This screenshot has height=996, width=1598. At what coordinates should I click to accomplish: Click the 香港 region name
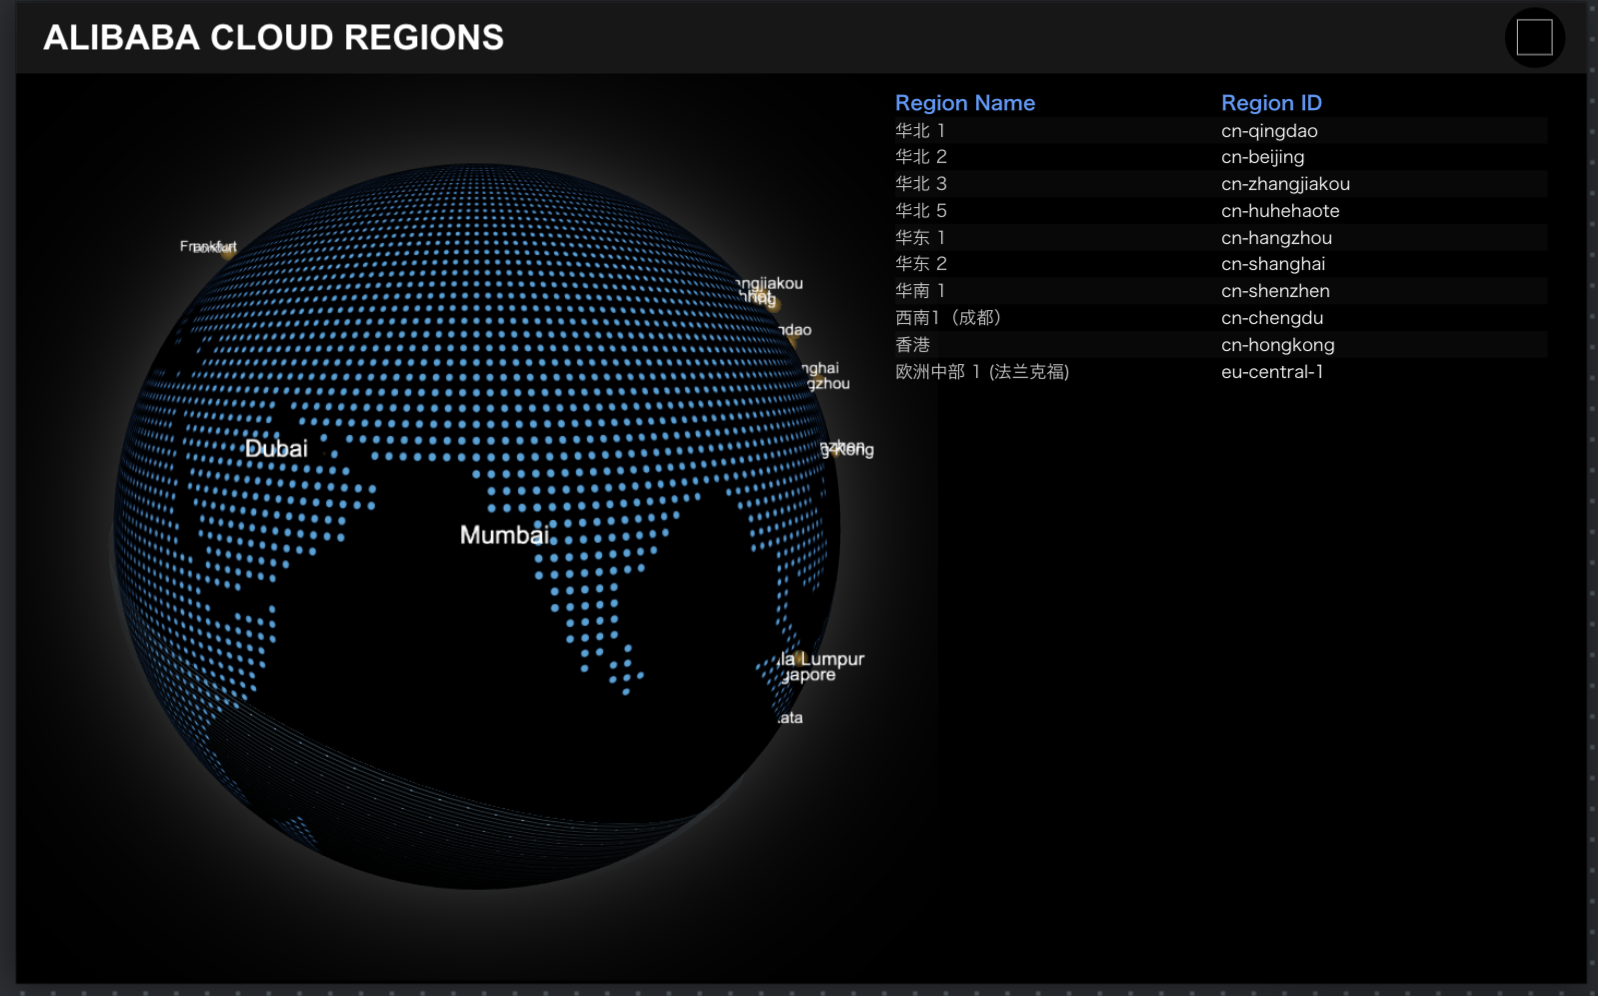coord(913,345)
